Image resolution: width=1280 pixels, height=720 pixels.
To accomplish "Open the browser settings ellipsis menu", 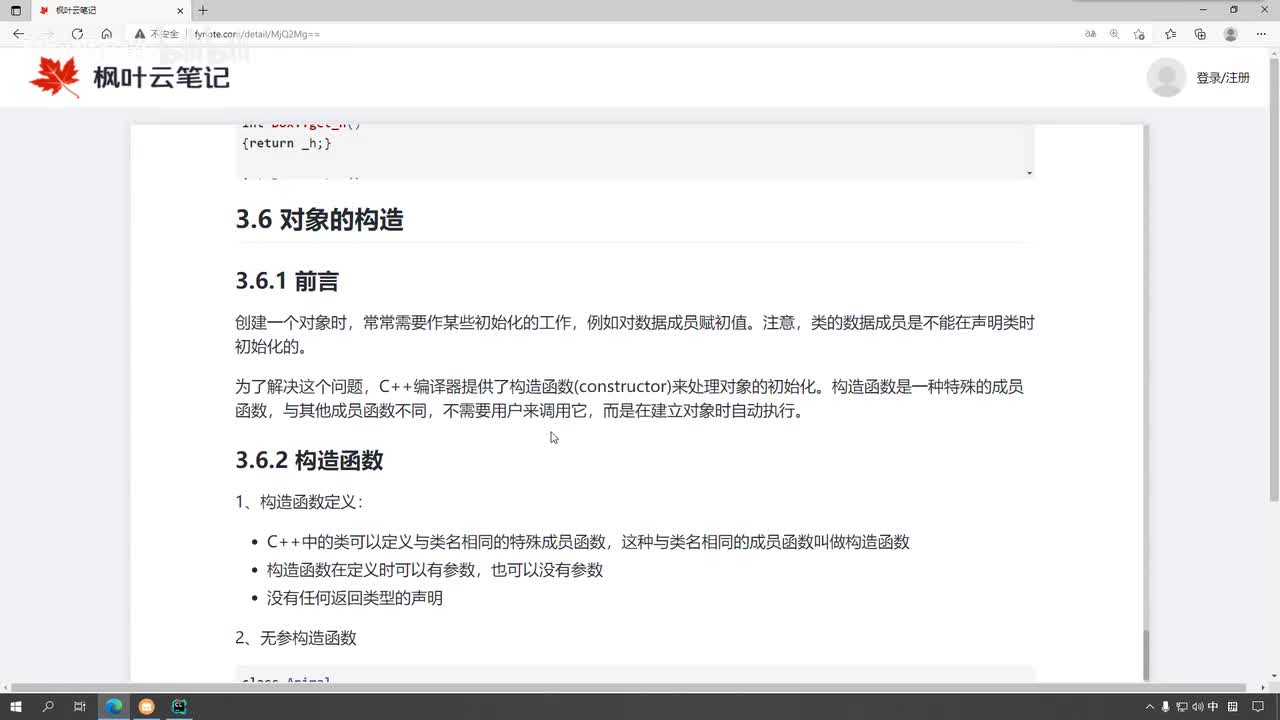I will pos(1261,34).
